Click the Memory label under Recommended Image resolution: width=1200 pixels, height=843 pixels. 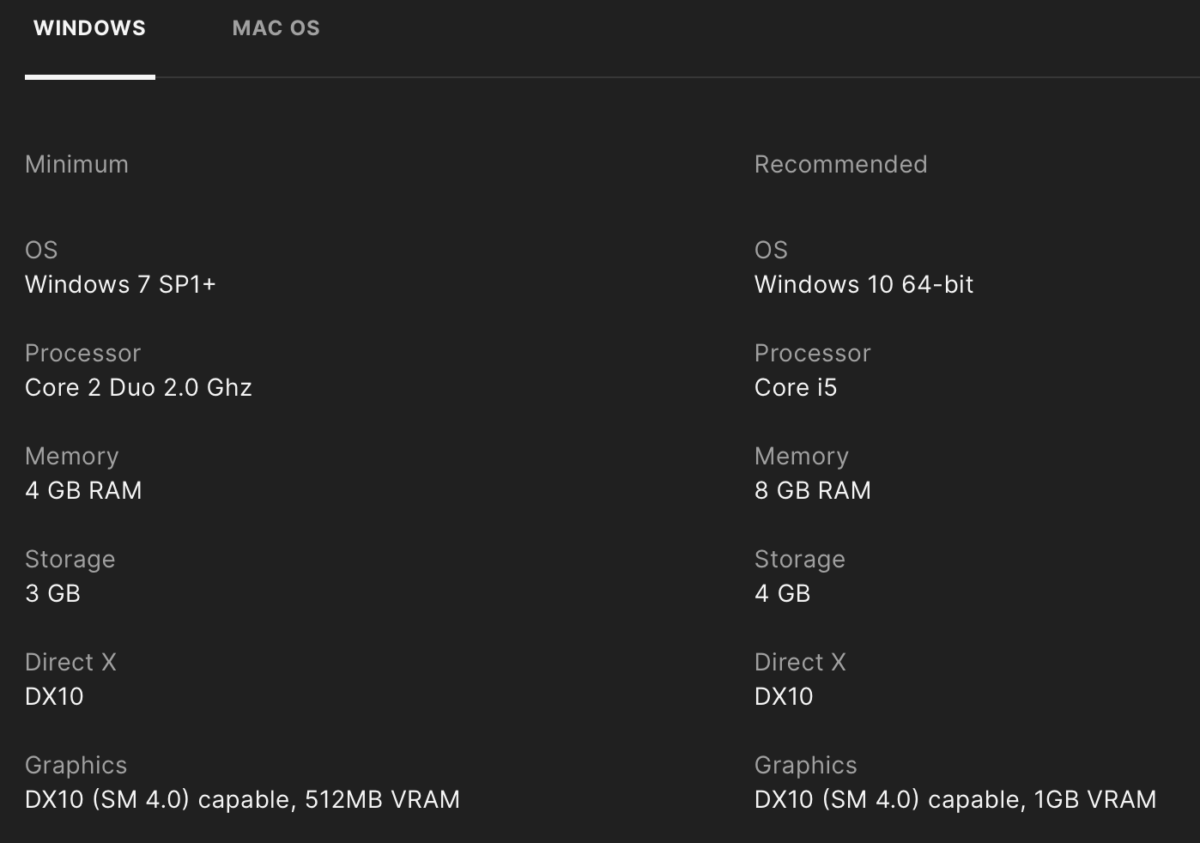point(801,456)
